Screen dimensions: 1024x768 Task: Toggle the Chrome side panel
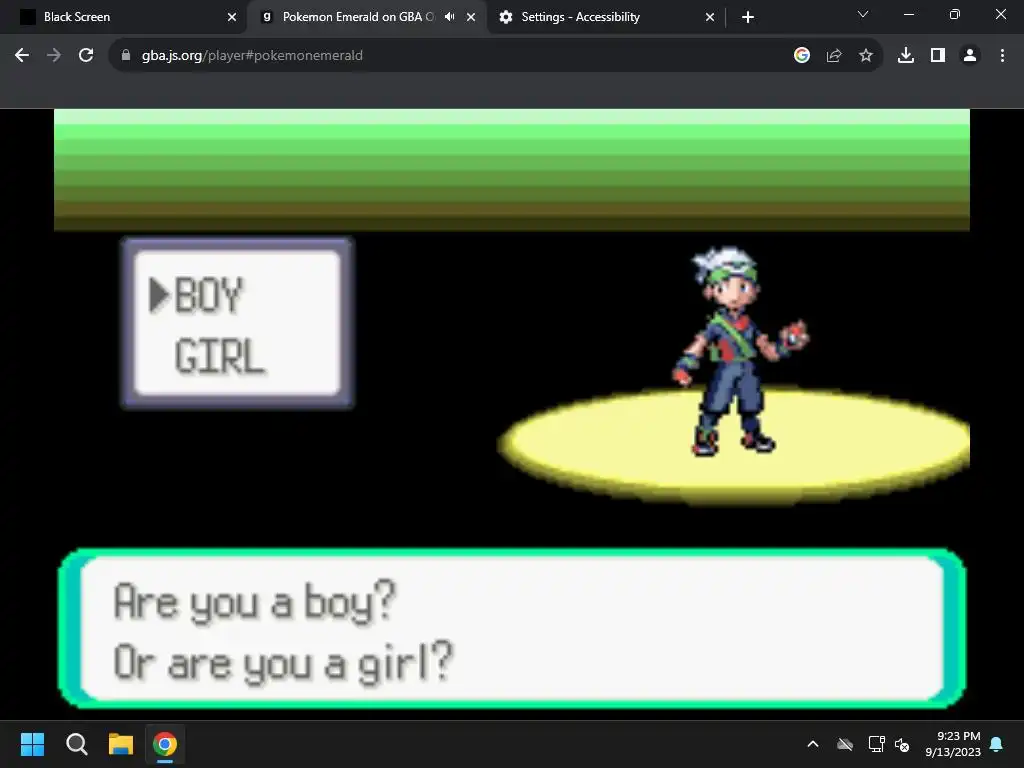(x=938, y=56)
